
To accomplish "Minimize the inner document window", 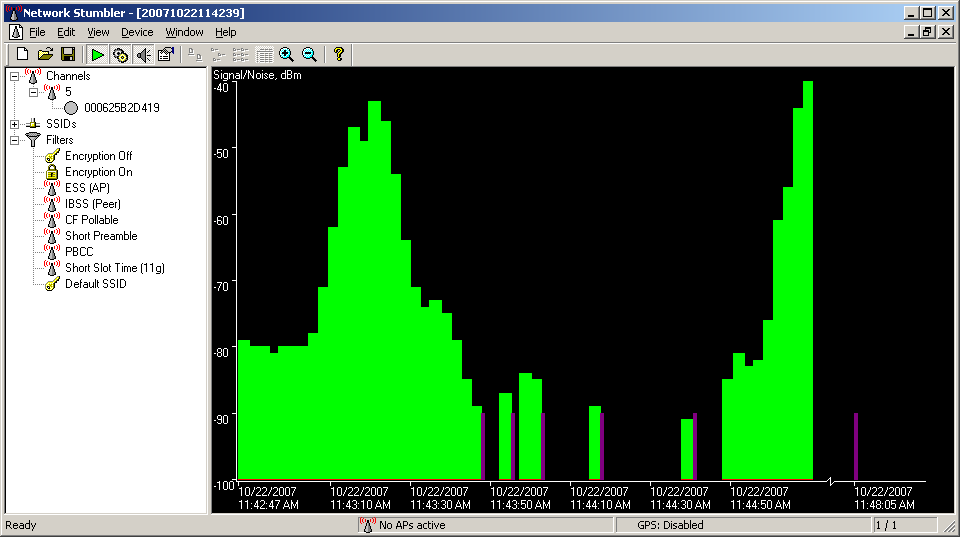I will point(911,32).
